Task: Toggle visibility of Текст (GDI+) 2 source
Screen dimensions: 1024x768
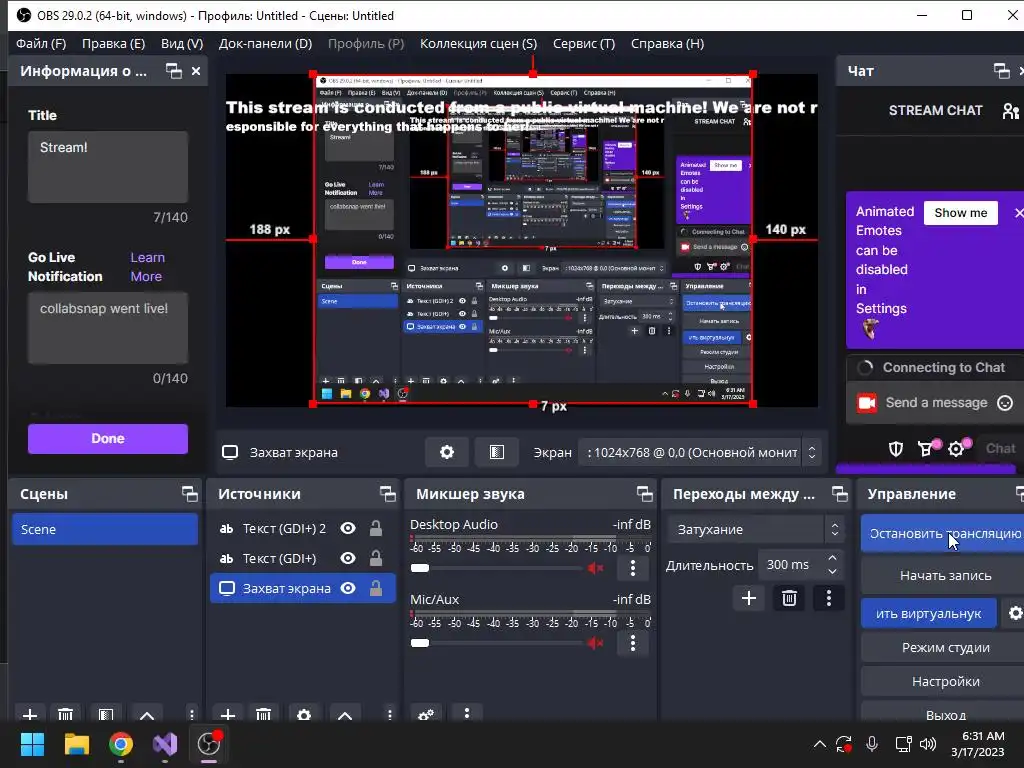Action: (x=348, y=528)
